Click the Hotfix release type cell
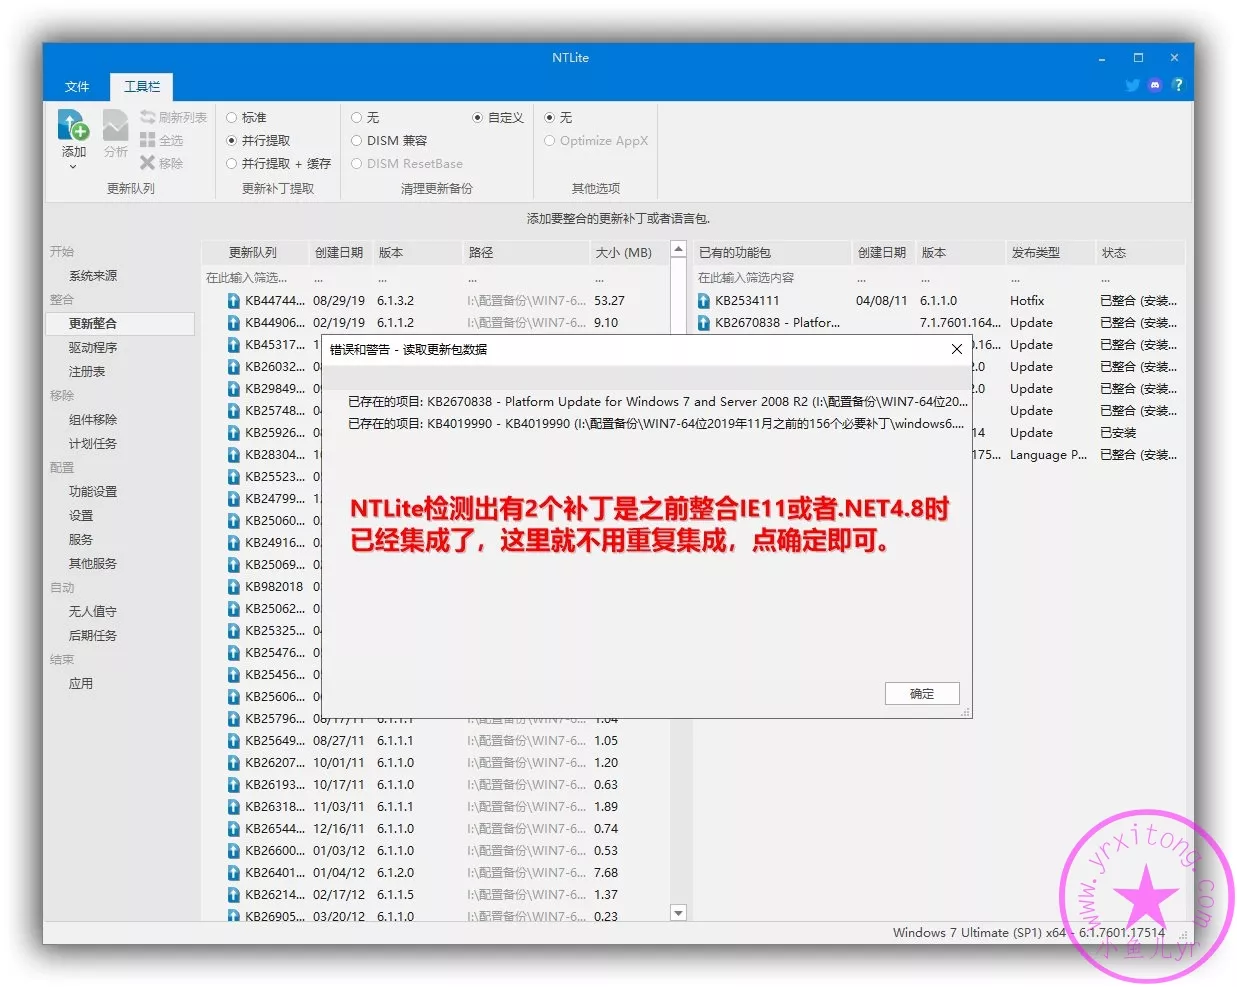 click(1027, 300)
